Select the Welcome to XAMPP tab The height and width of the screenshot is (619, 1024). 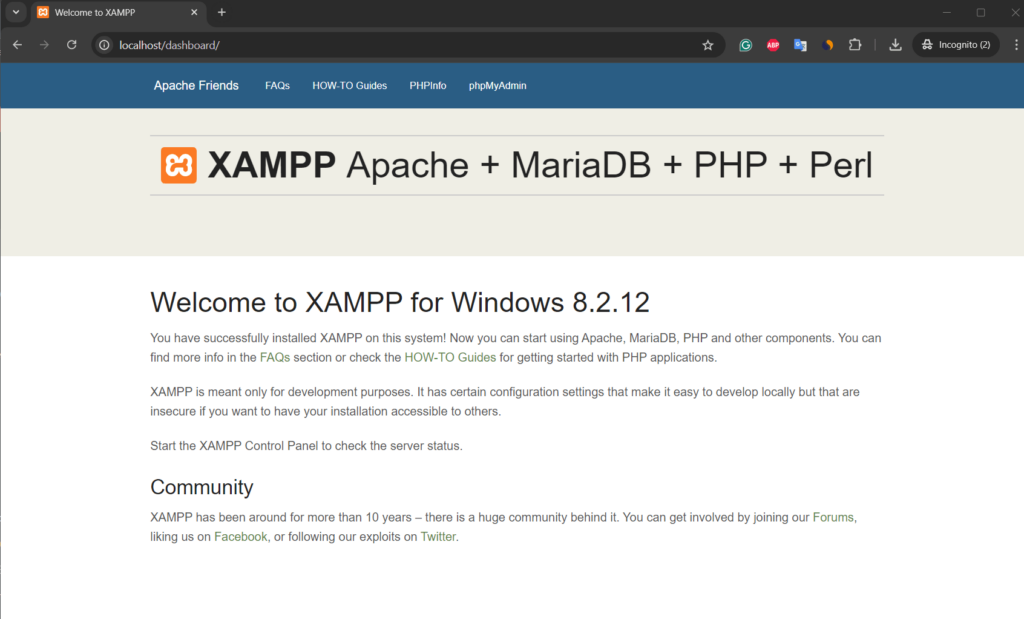[x=118, y=12]
